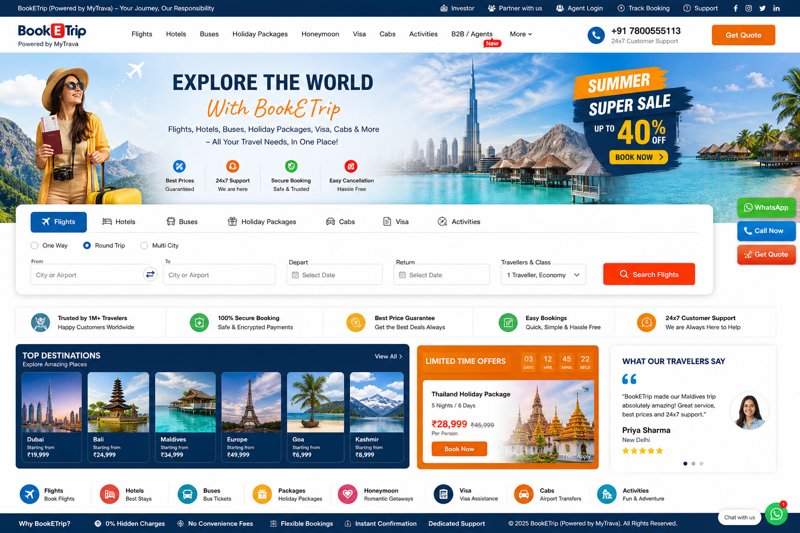This screenshot has height=533, width=800.
Task: Open the floating WhatsApp chat bubble
Action: [x=776, y=514]
